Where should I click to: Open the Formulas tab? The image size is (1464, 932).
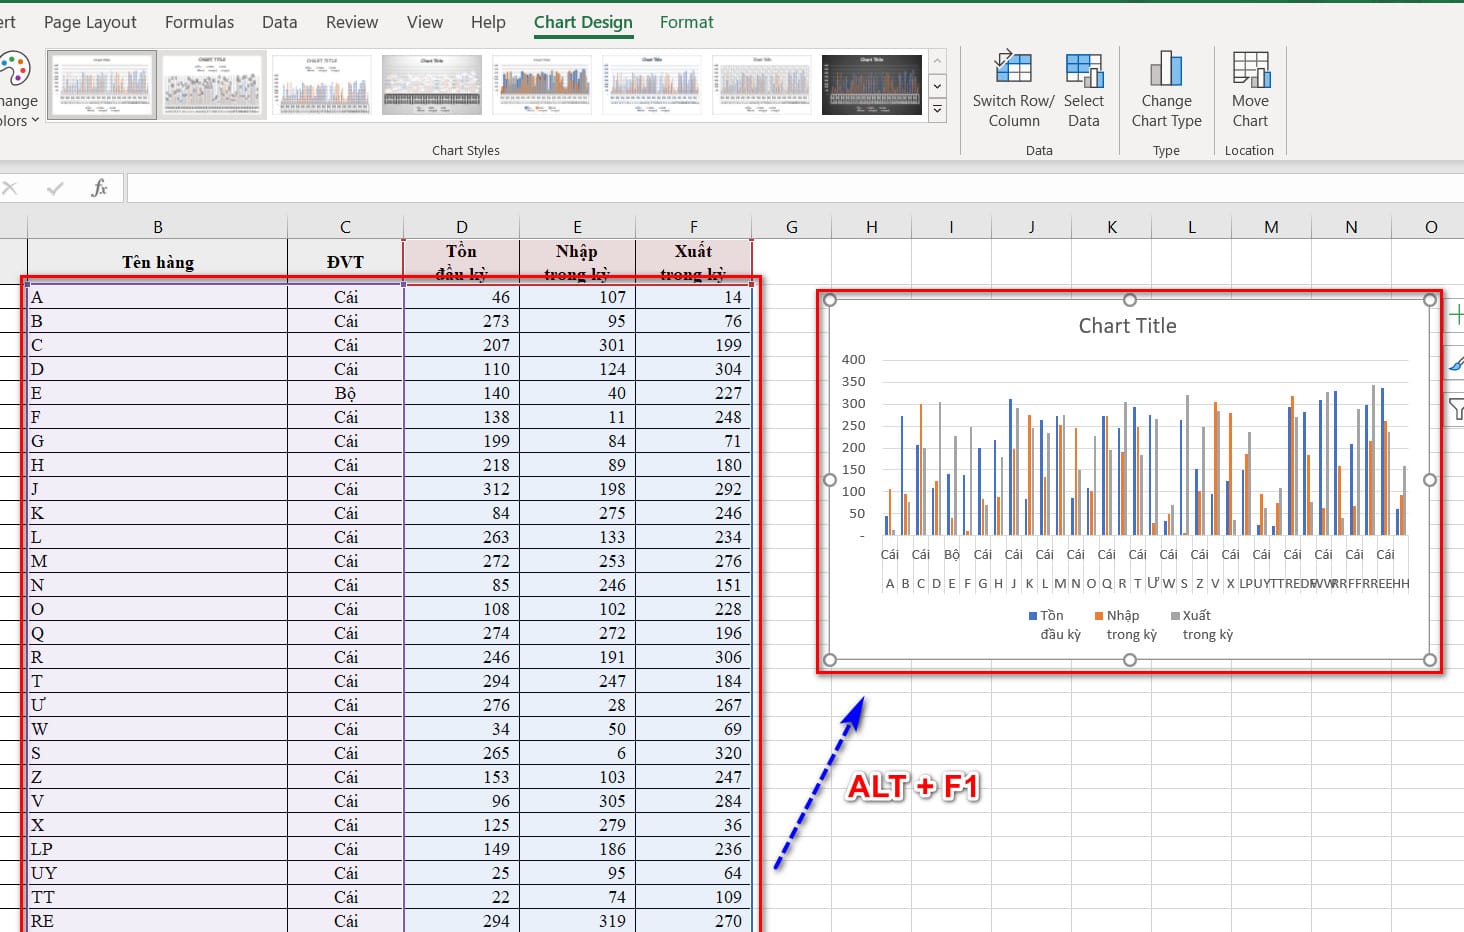pos(199,22)
